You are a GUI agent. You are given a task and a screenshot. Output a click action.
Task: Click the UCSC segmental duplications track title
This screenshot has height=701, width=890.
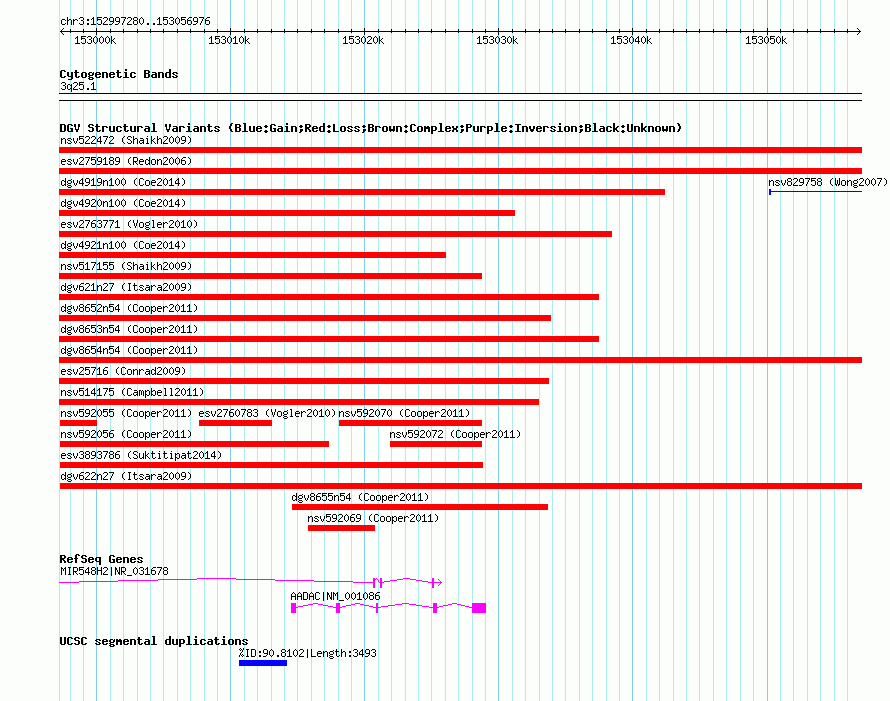[x=154, y=641]
